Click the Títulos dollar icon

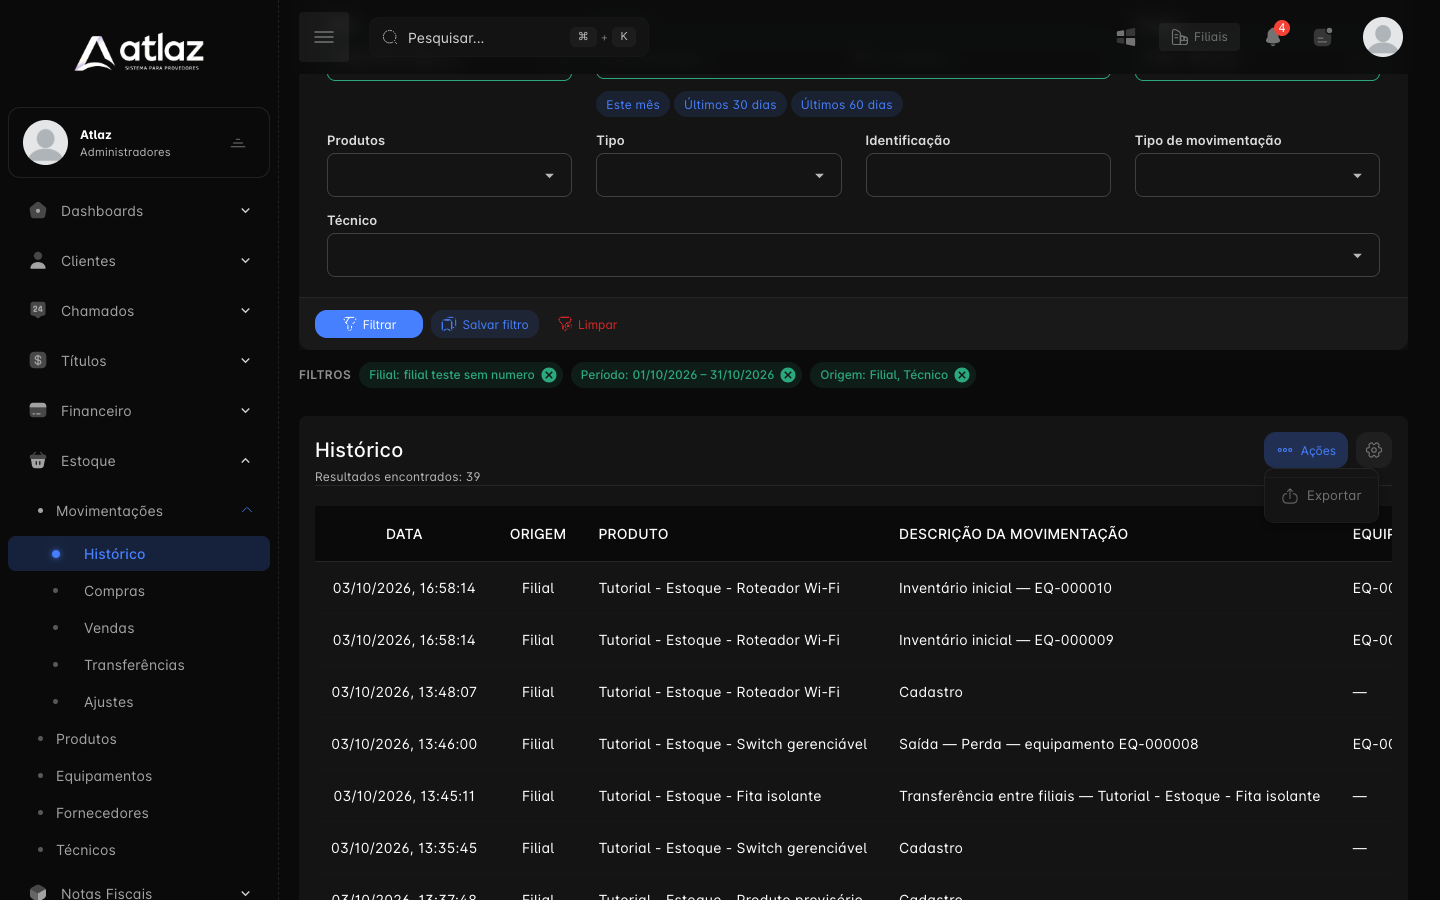click(38, 360)
